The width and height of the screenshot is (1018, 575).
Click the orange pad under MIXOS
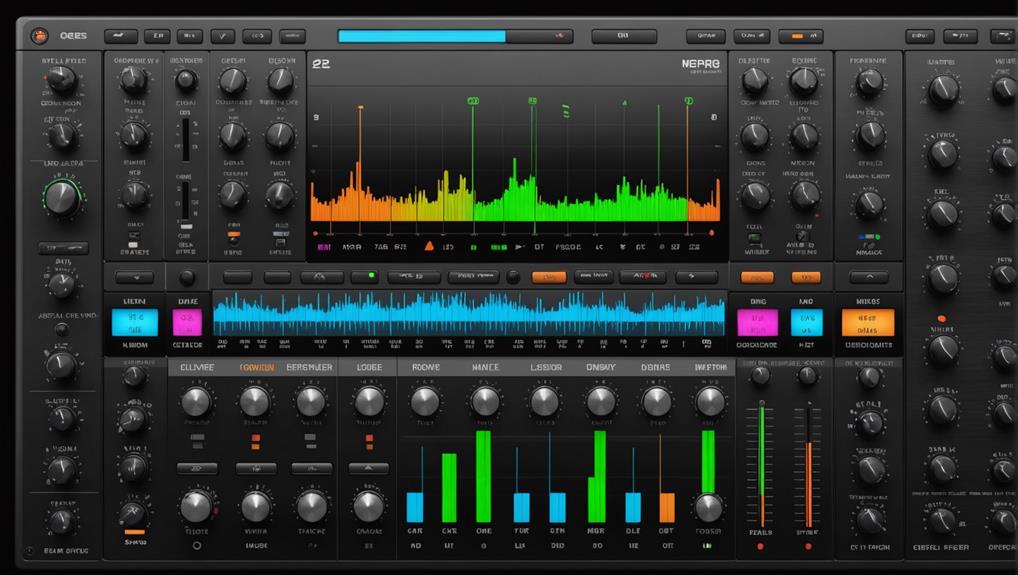click(x=868, y=323)
